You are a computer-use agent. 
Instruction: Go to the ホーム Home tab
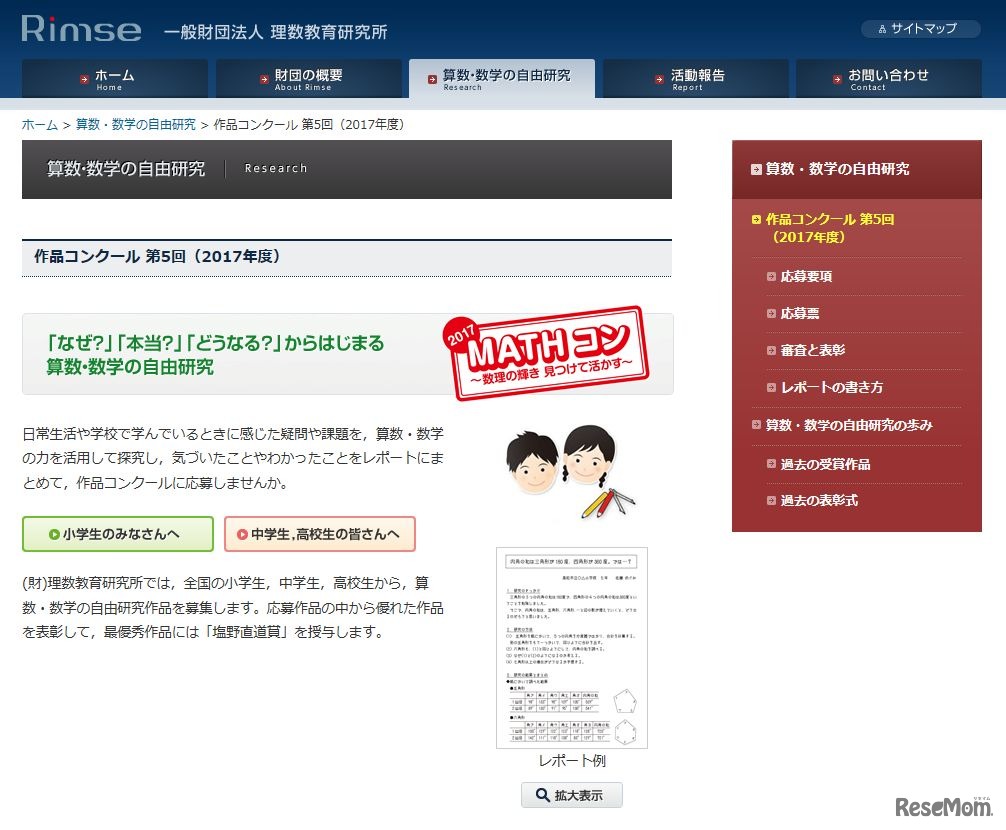114,79
